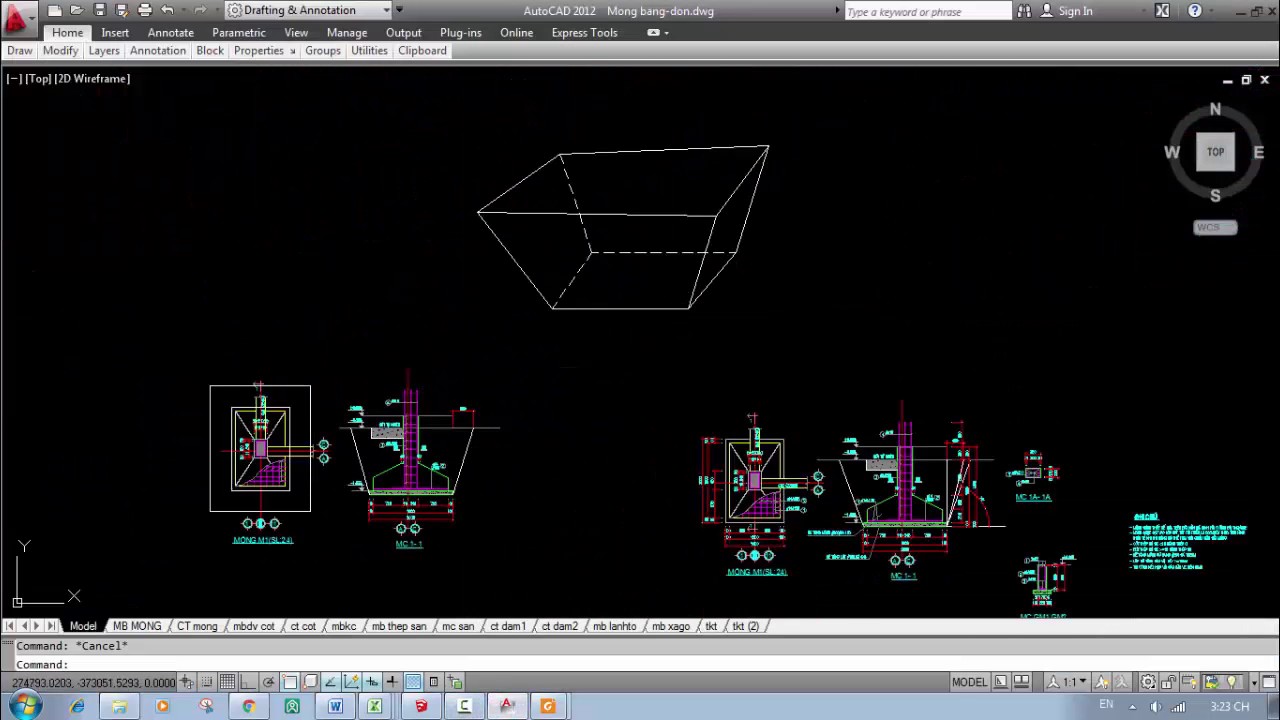Click the Workspace Switching gear icon
1280x720 pixels.
[1148, 682]
